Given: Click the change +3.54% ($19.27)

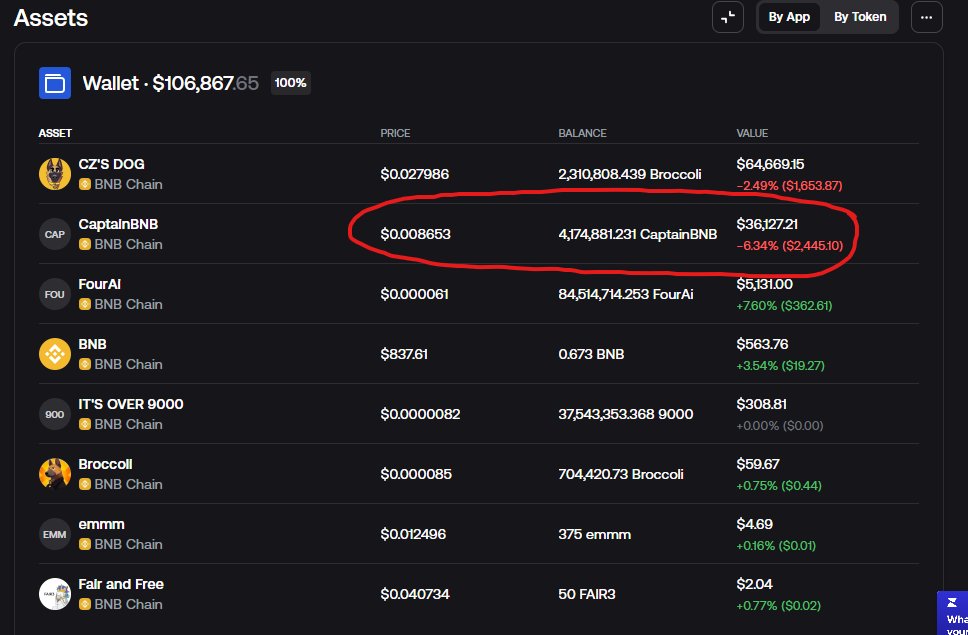Looking at the screenshot, I should (x=780, y=365).
